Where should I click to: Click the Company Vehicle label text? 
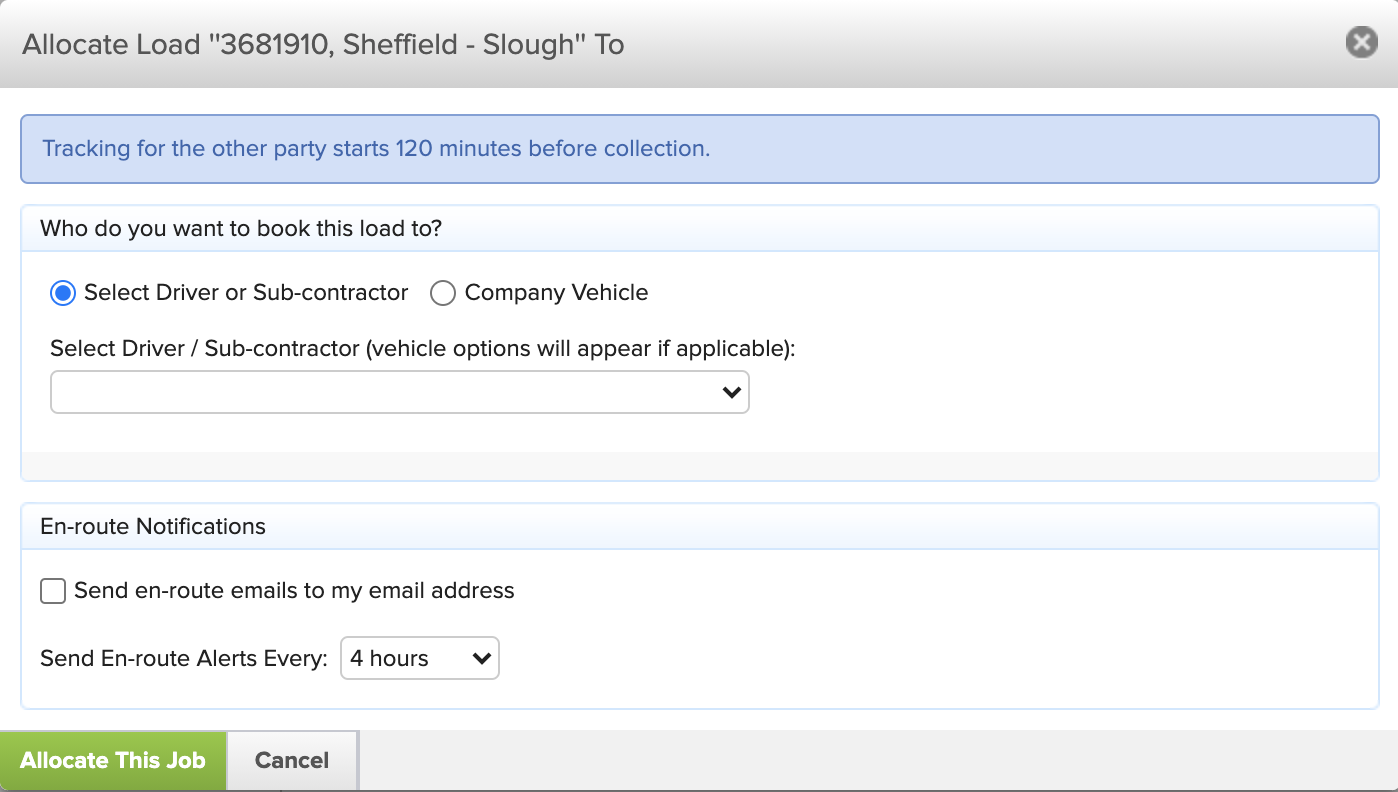(556, 292)
